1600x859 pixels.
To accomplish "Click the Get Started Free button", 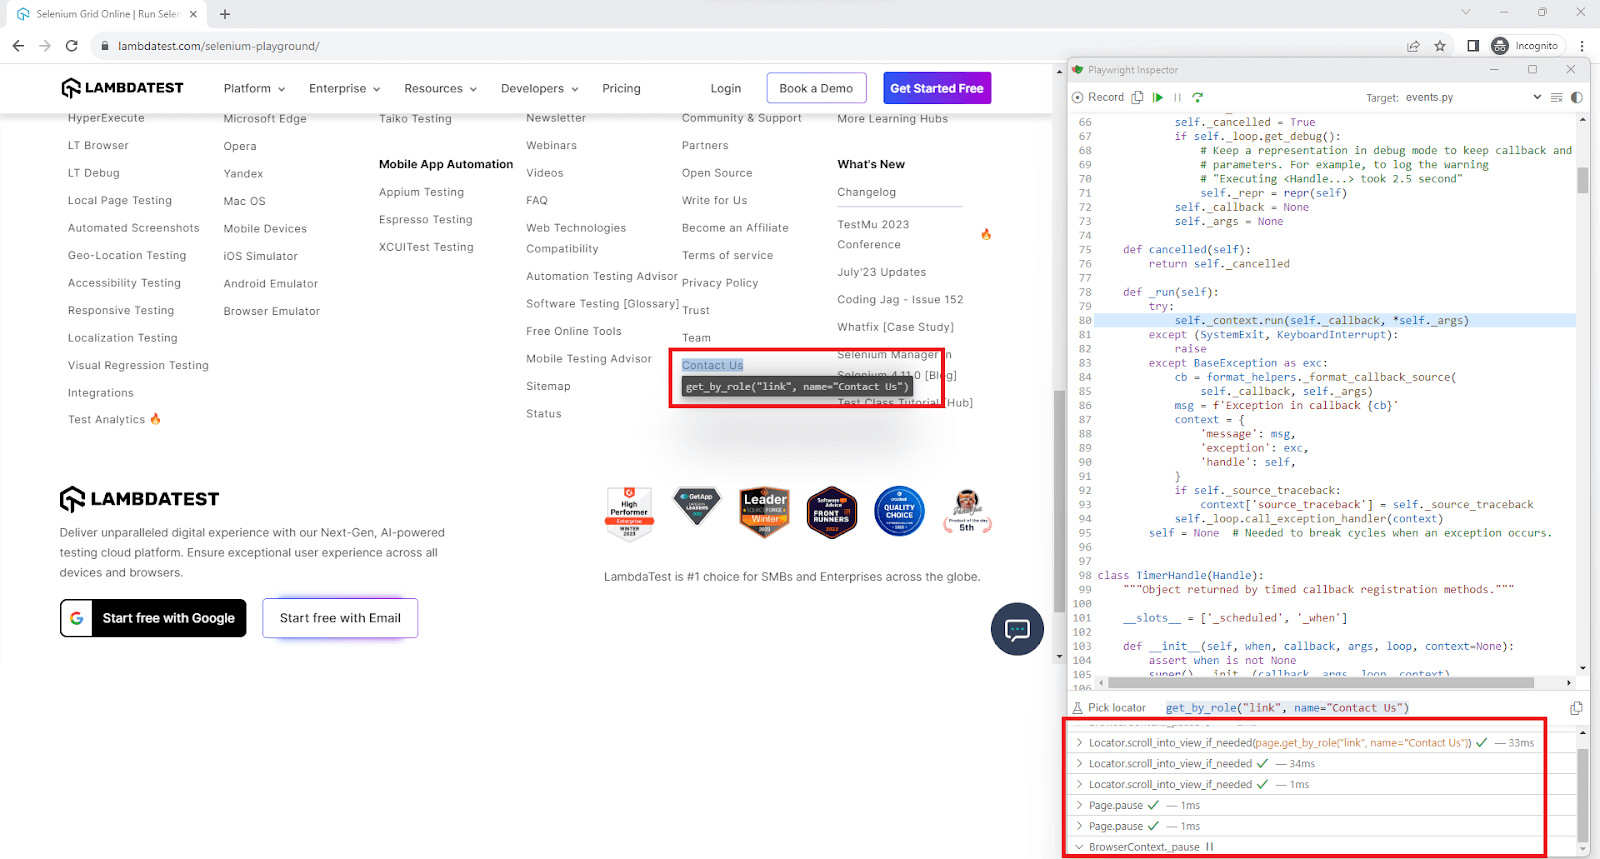I will pos(936,88).
